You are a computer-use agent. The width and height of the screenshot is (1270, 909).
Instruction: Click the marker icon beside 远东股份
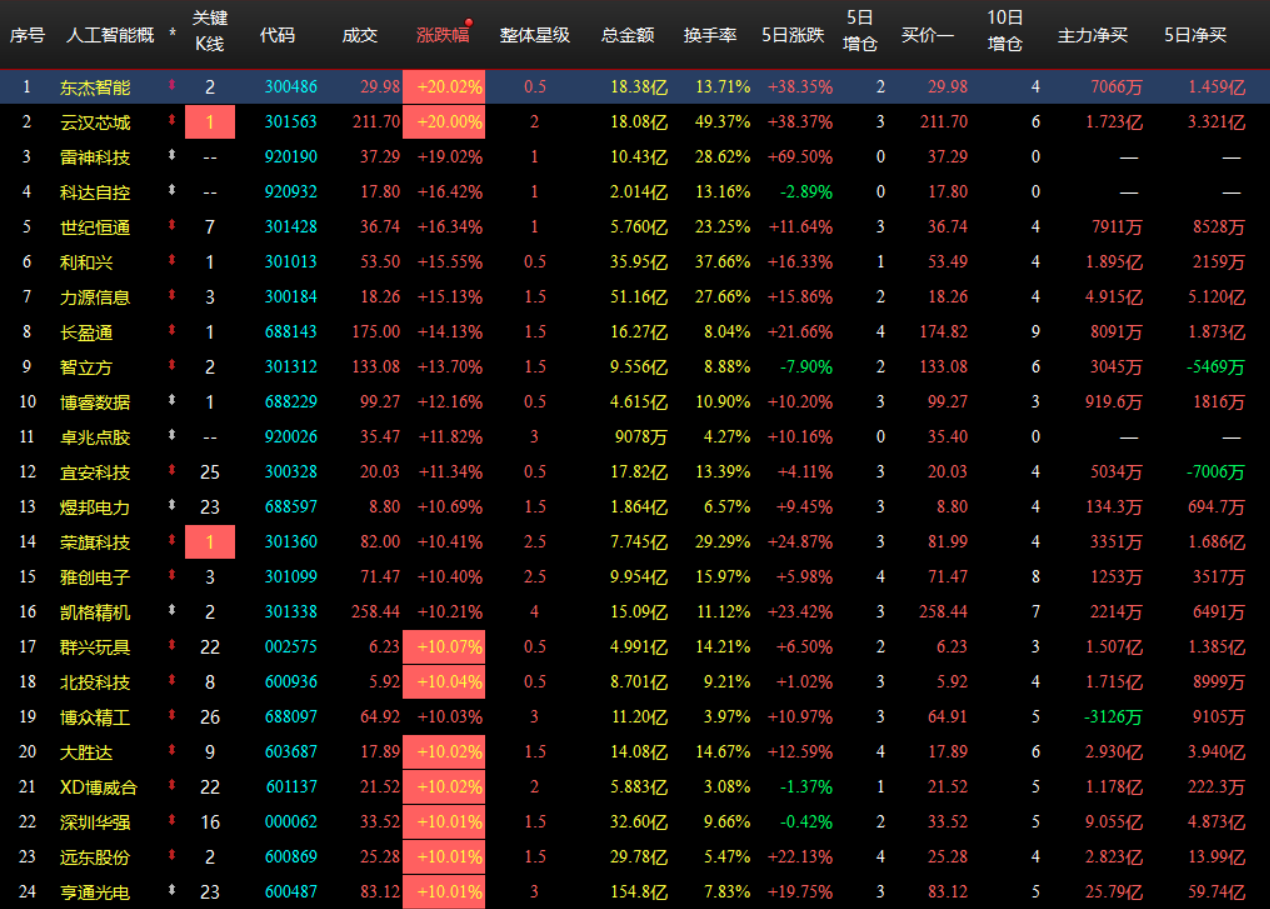172,856
